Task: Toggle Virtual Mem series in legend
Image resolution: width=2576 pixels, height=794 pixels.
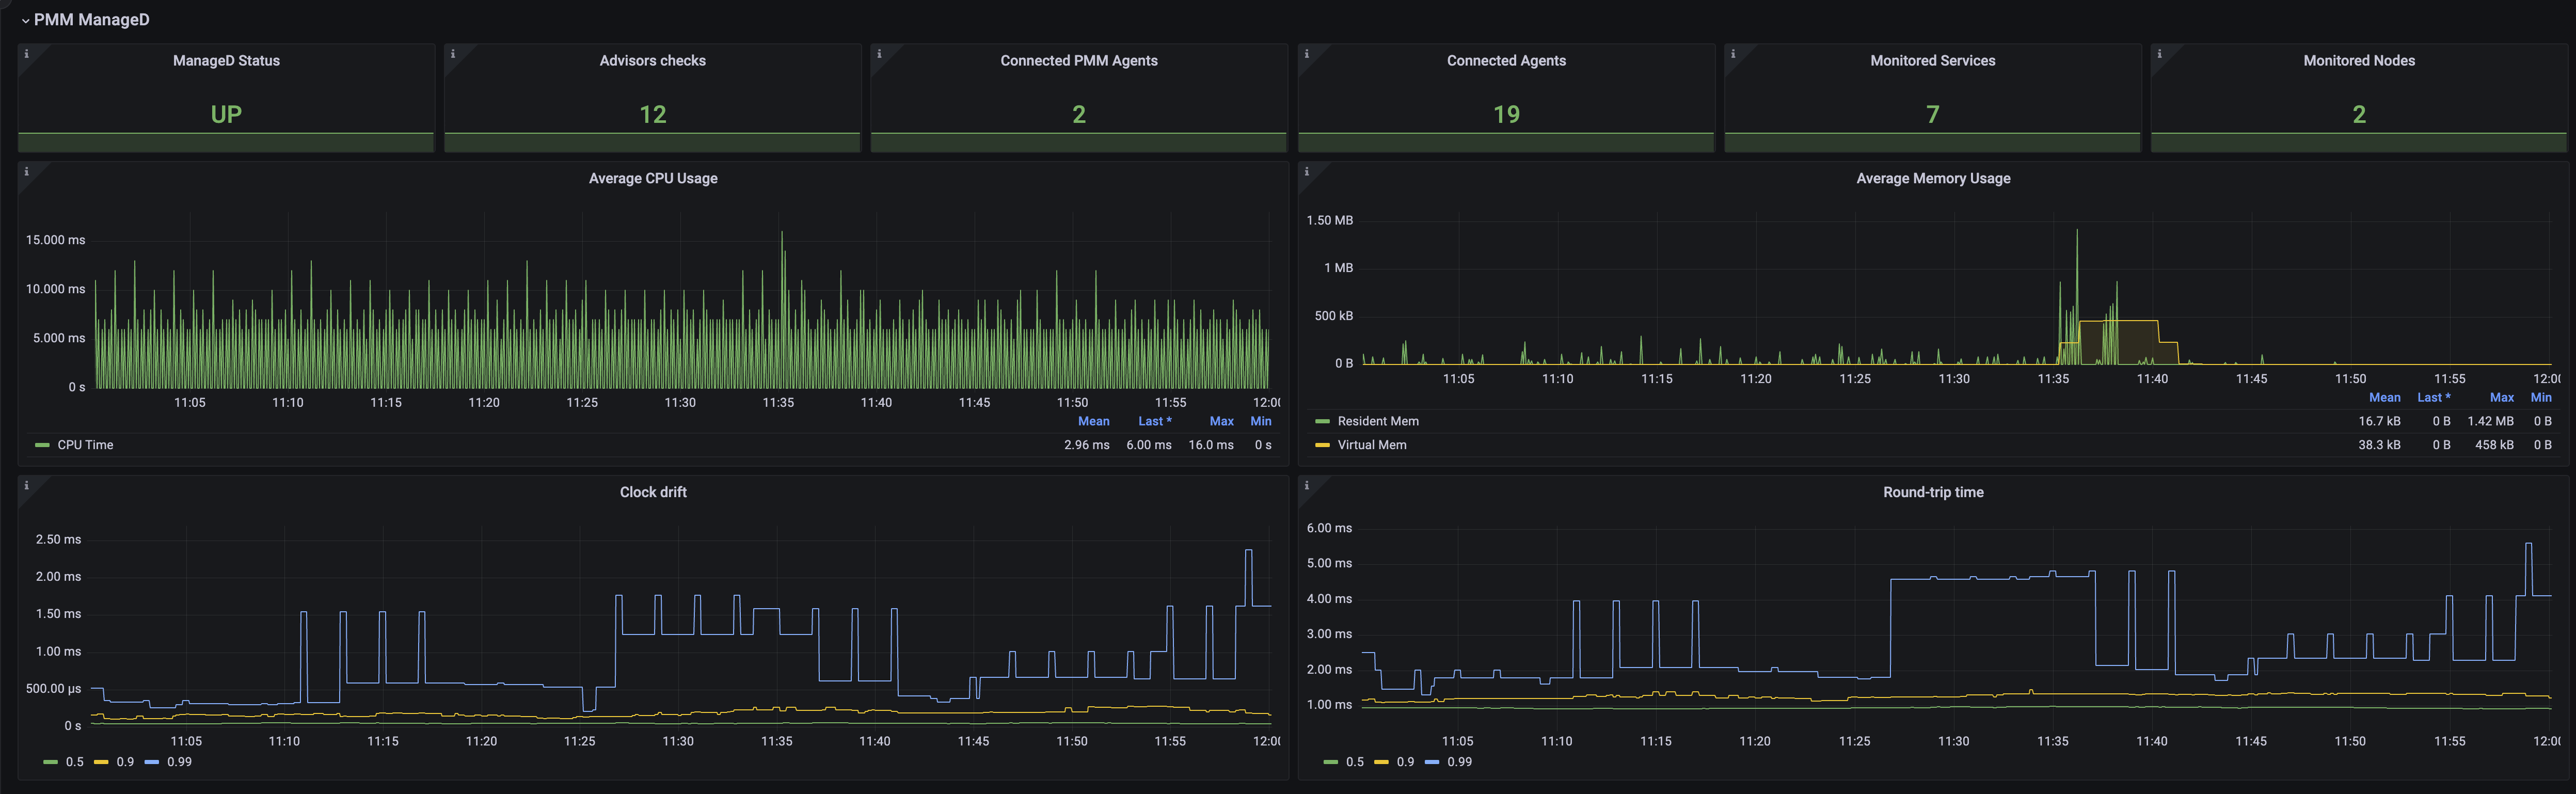Action: (1371, 445)
